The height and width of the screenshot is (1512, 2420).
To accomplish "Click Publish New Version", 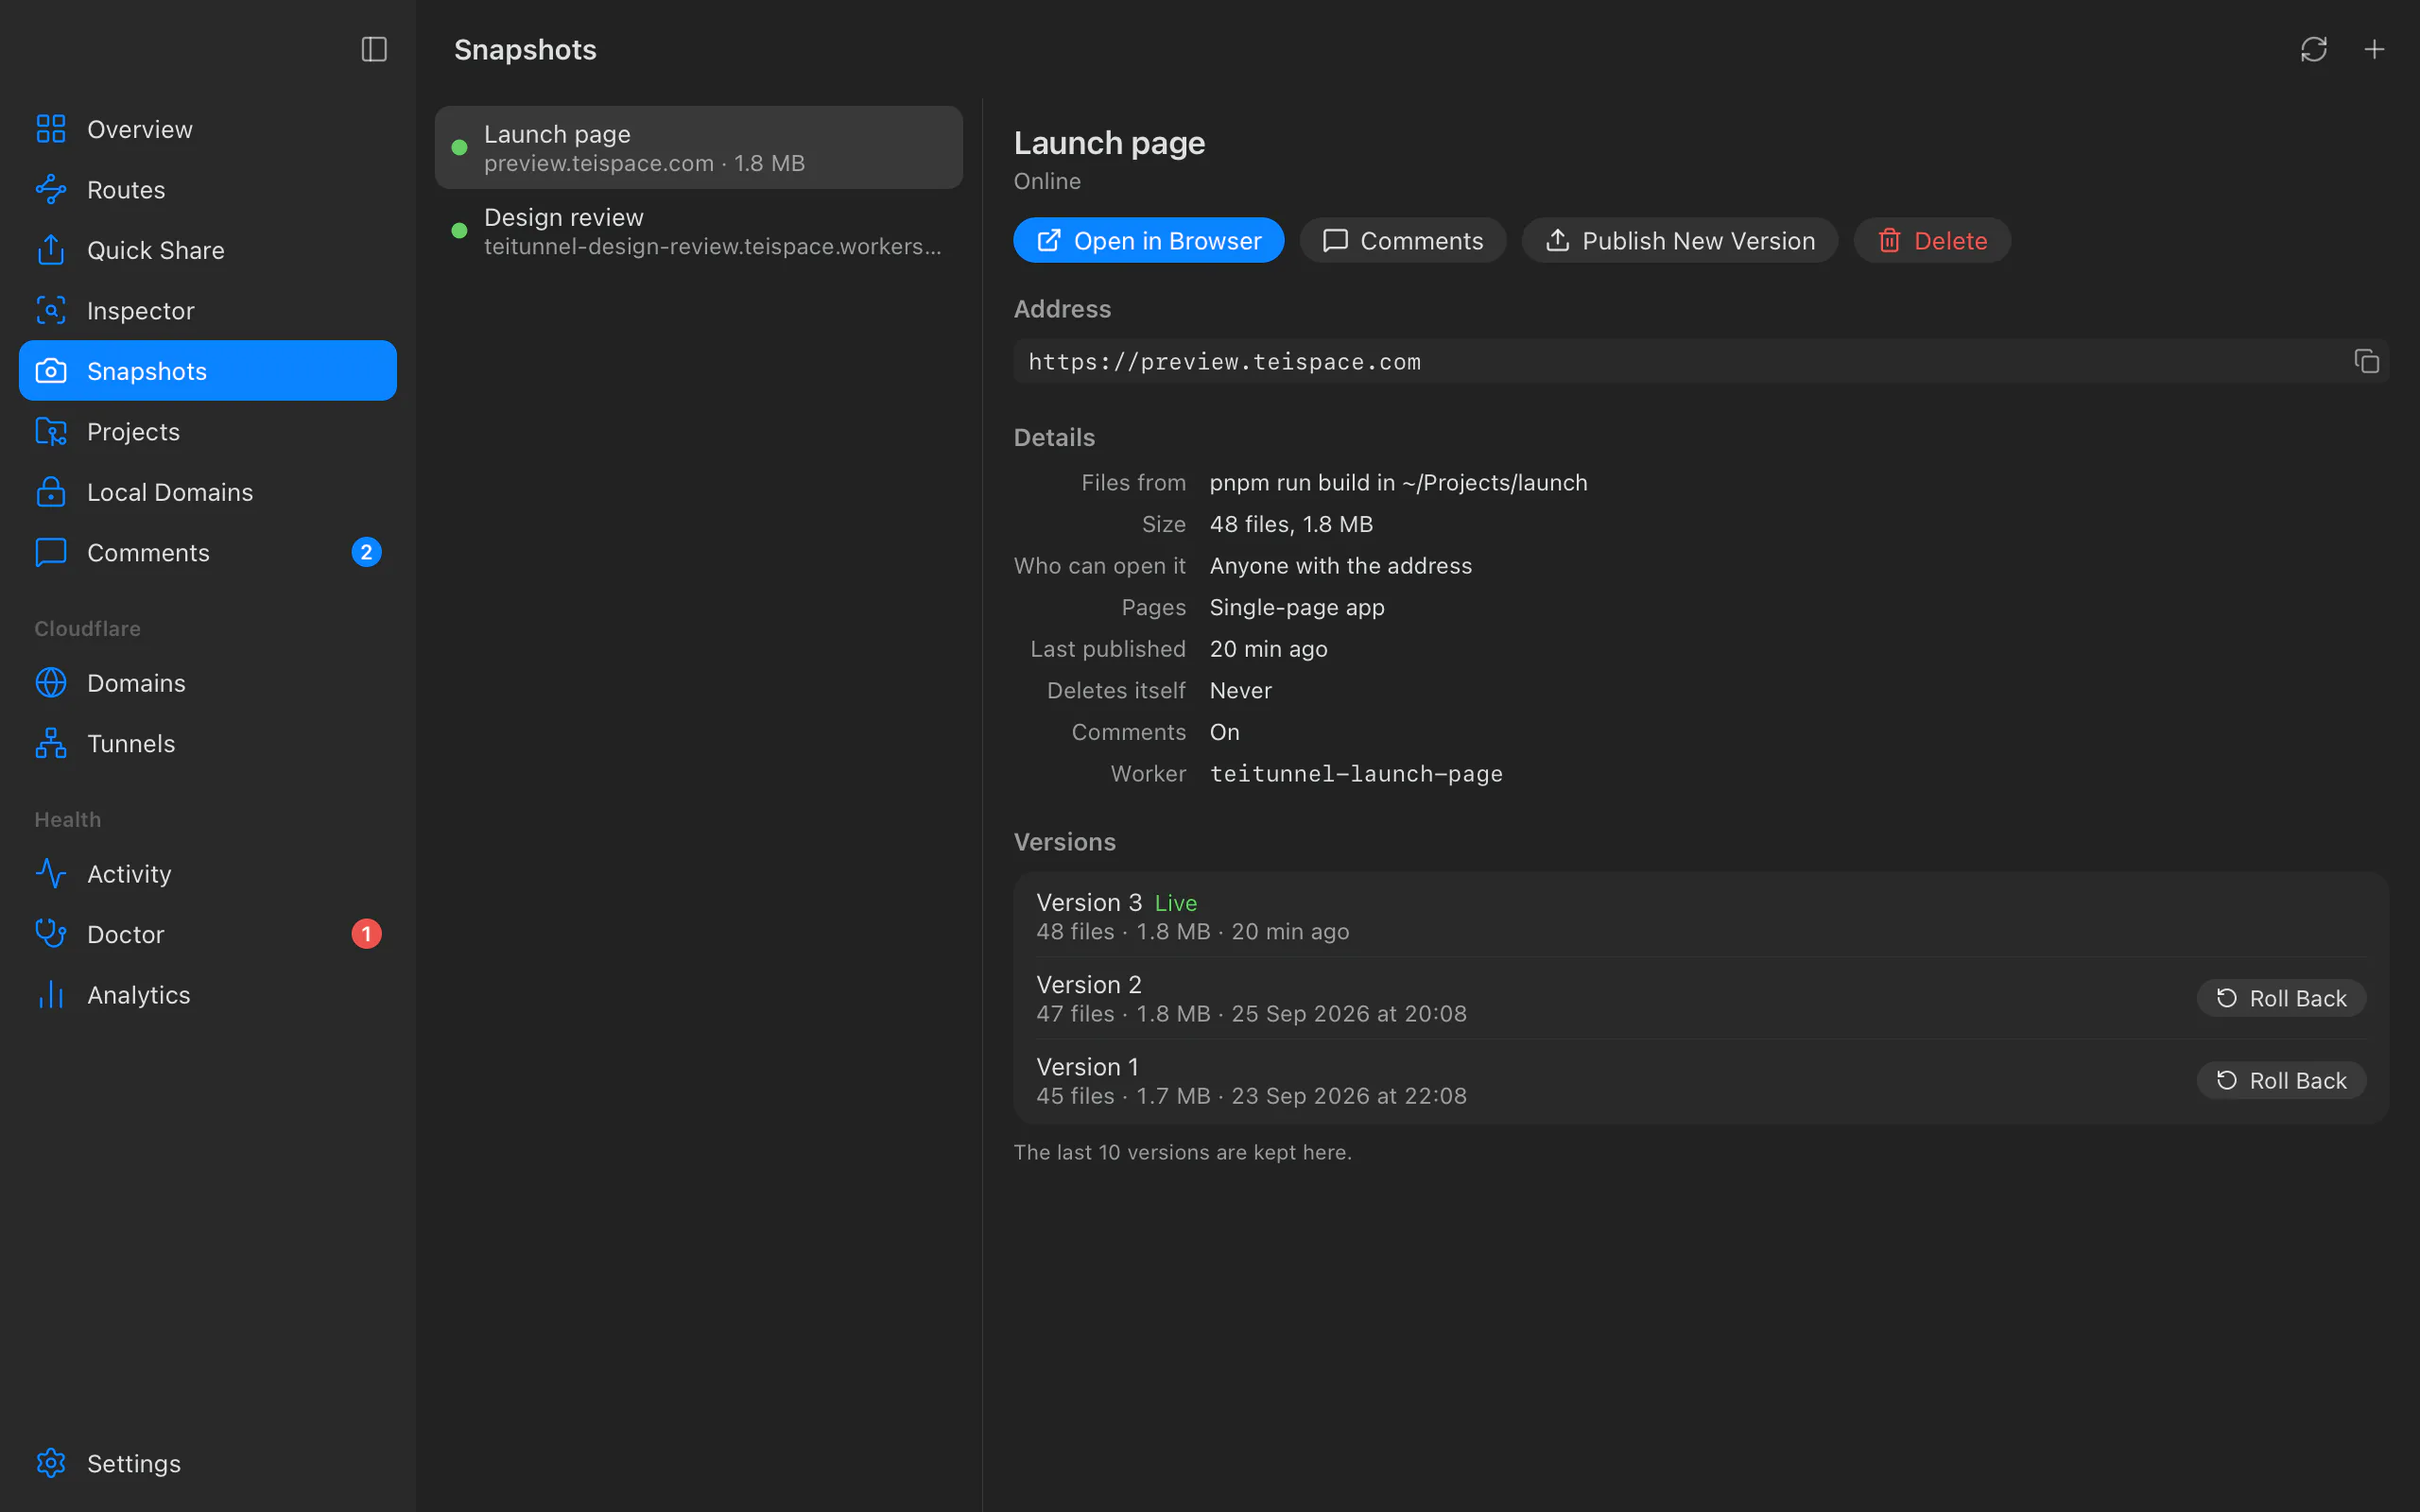I will coord(1679,241).
